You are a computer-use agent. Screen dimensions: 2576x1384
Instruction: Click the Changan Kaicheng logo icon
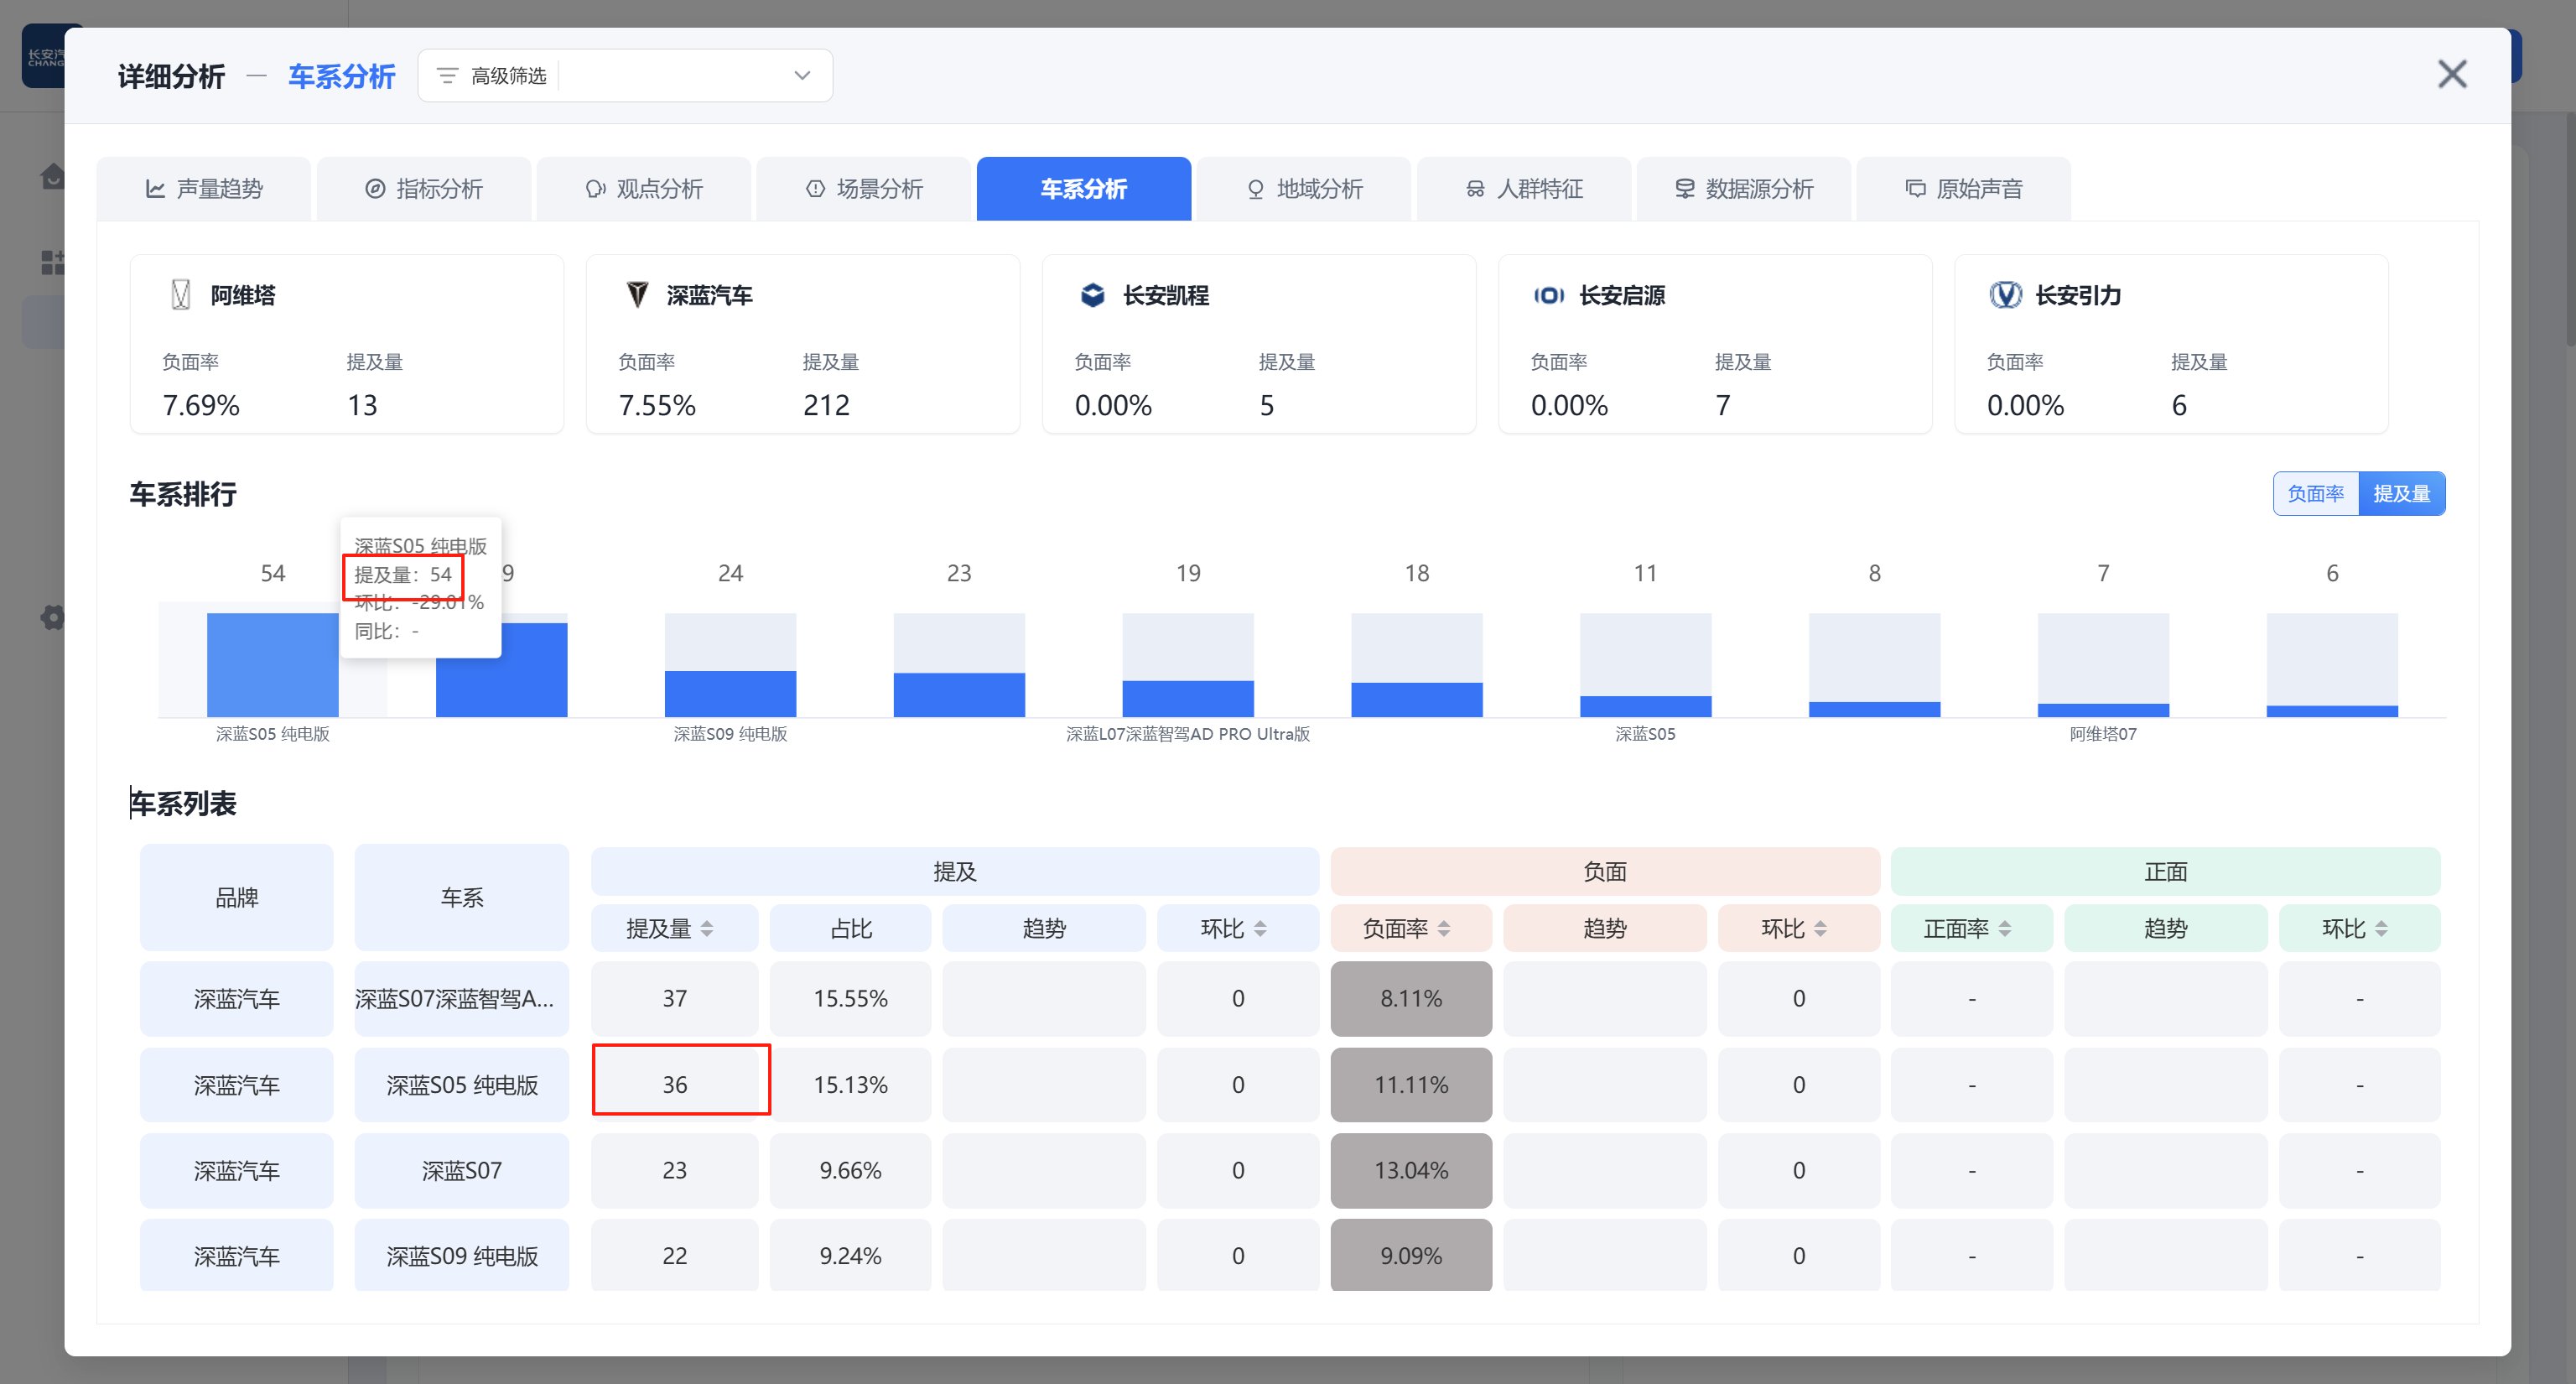pyautogui.click(x=1092, y=295)
